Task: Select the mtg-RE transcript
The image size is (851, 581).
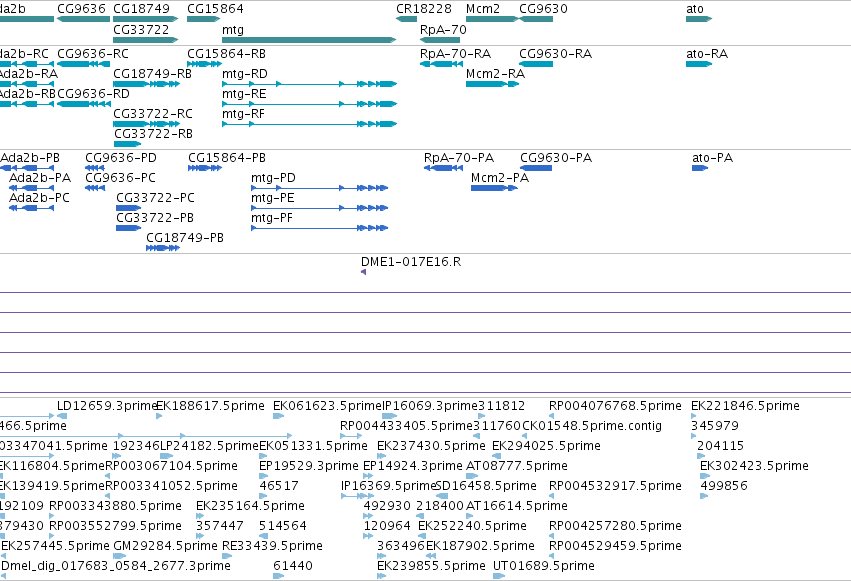Action: [309, 104]
